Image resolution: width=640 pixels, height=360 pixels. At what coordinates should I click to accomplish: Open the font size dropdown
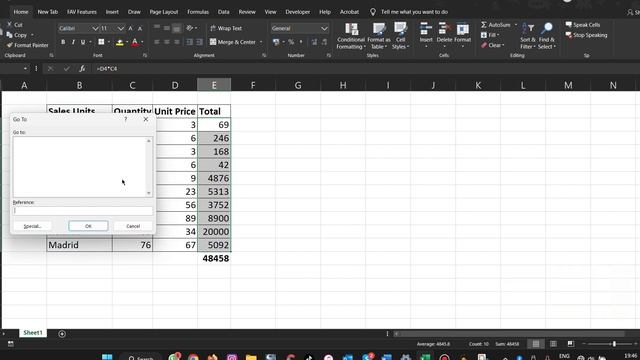(120, 28)
